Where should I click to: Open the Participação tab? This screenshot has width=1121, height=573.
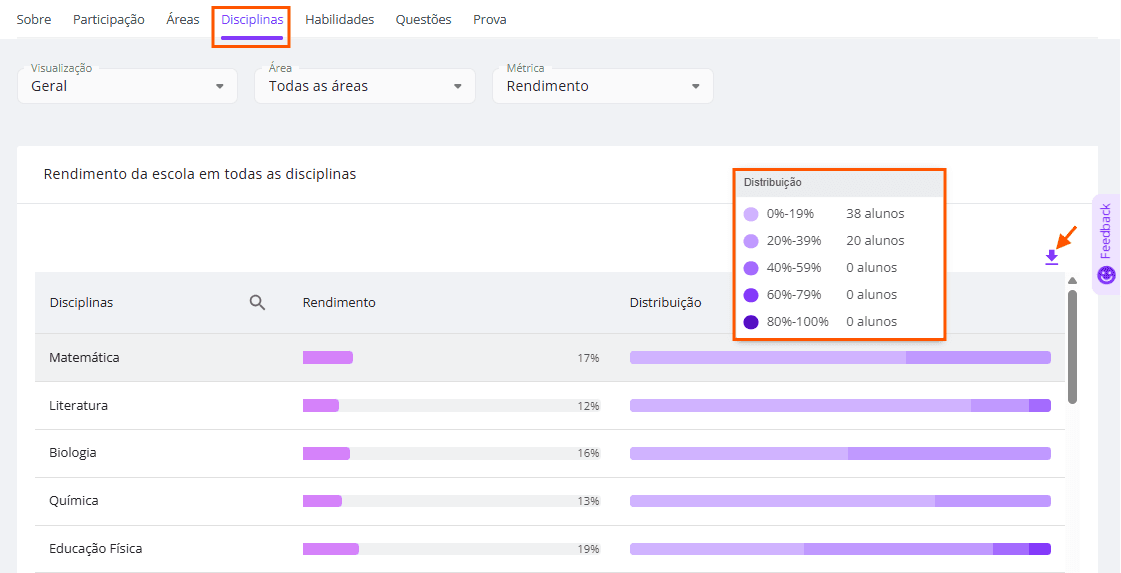[109, 20]
